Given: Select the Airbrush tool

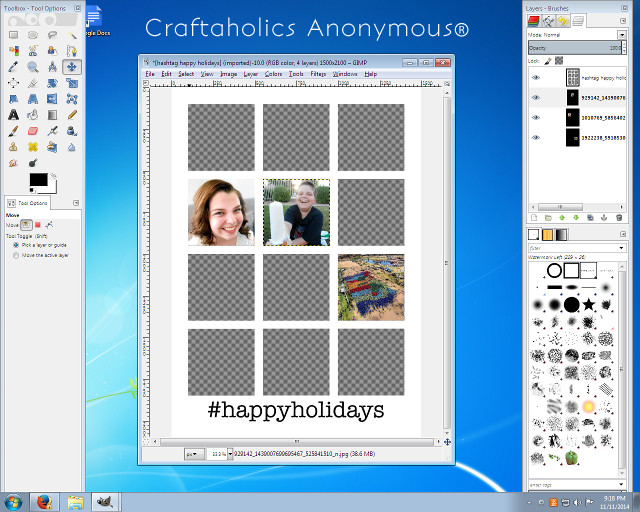Looking at the screenshot, I should pos(52,131).
